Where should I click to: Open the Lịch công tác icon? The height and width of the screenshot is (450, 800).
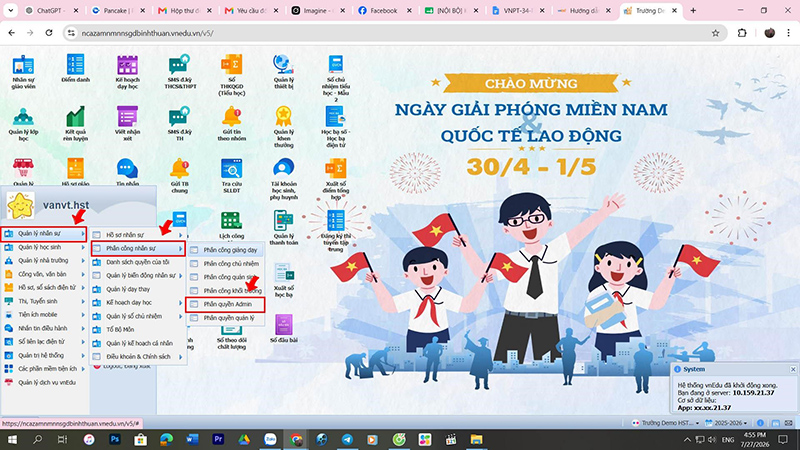232,225
